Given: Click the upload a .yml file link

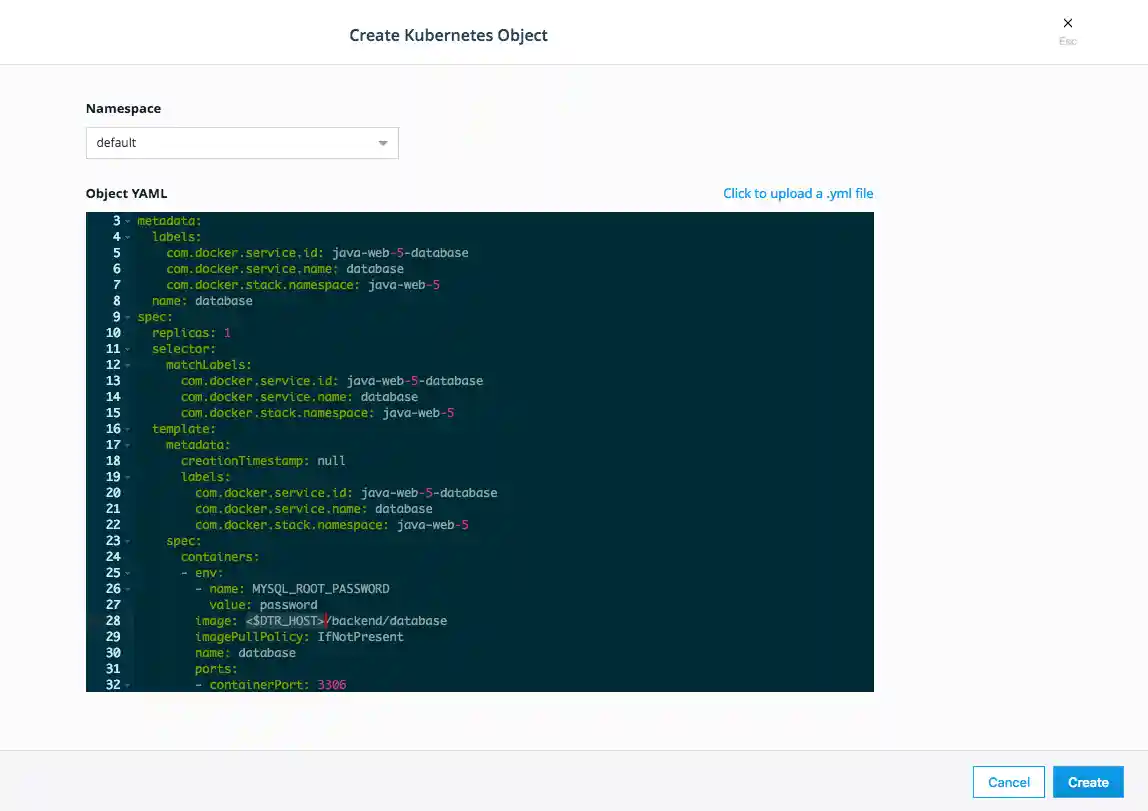Looking at the screenshot, I should point(798,193).
